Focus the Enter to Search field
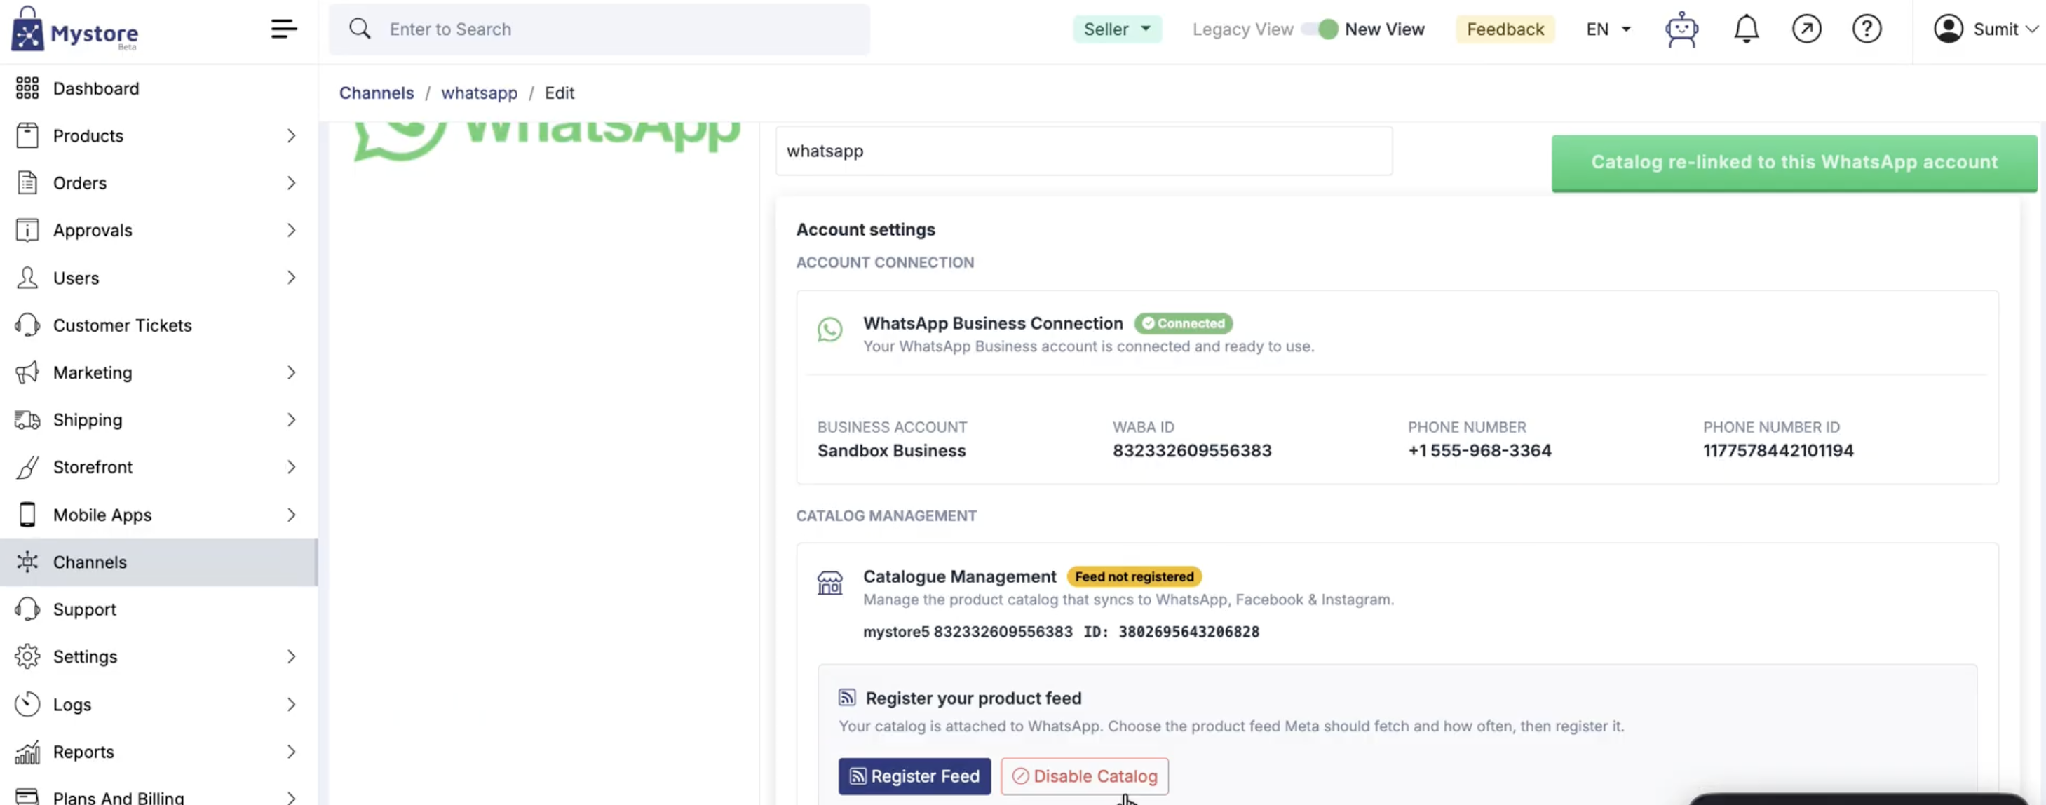The width and height of the screenshot is (2046, 805). tap(600, 29)
